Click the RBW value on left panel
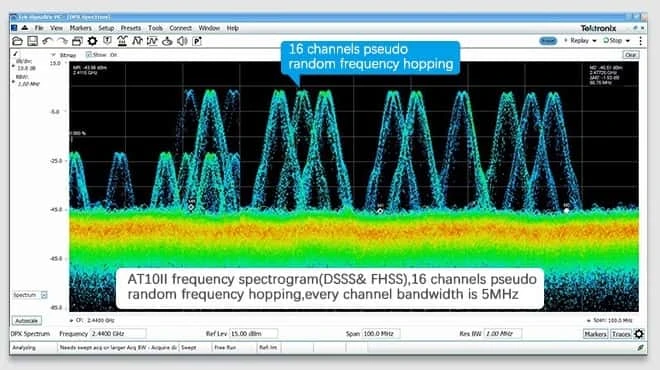The height and width of the screenshot is (370, 660). click(x=29, y=84)
